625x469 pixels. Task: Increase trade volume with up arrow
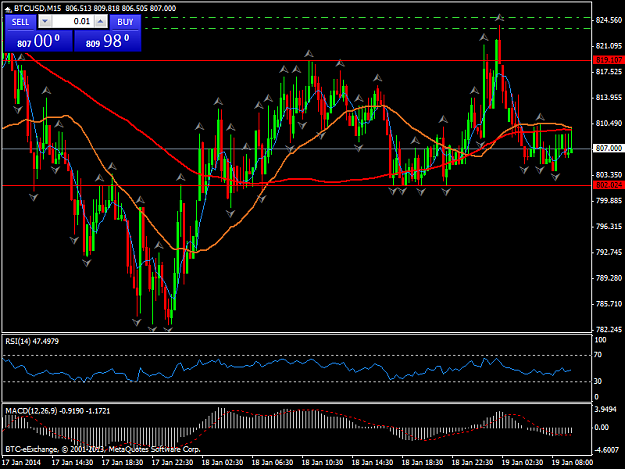pos(101,22)
